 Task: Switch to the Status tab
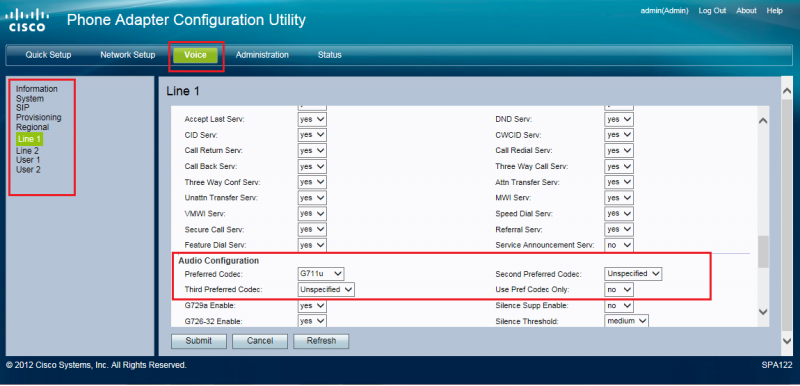tap(330, 55)
